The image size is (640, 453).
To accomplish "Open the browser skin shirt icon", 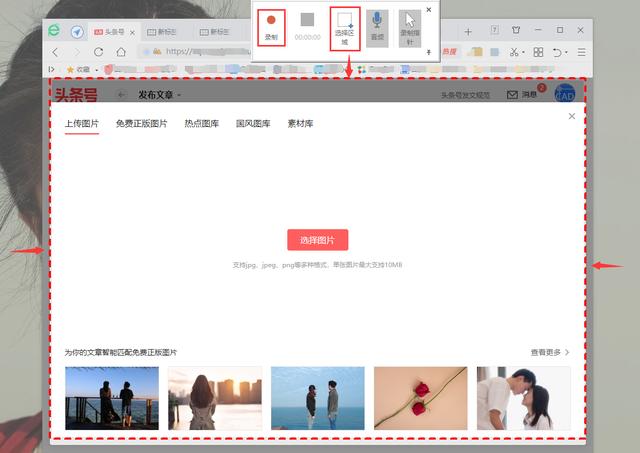I will pyautogui.click(x=516, y=30).
